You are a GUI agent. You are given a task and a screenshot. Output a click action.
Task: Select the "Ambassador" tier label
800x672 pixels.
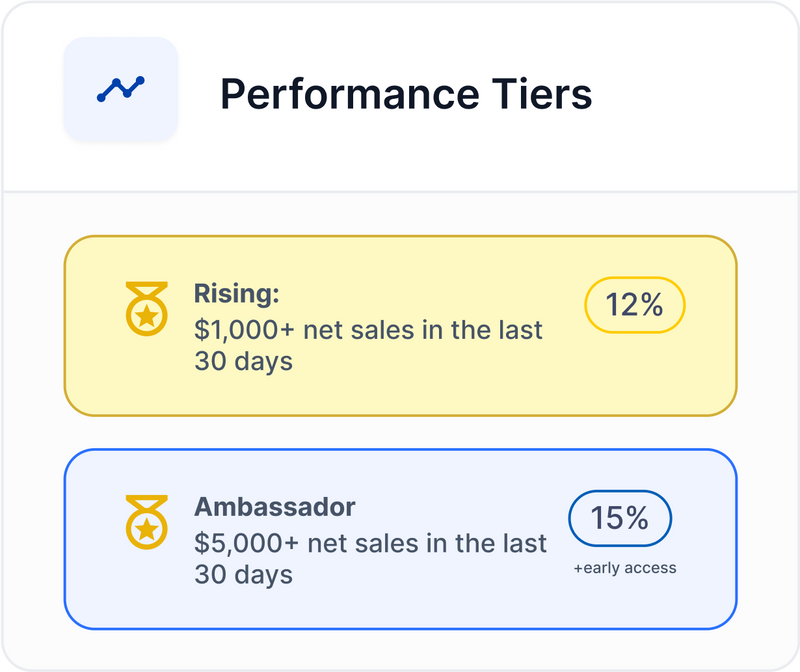[275, 506]
